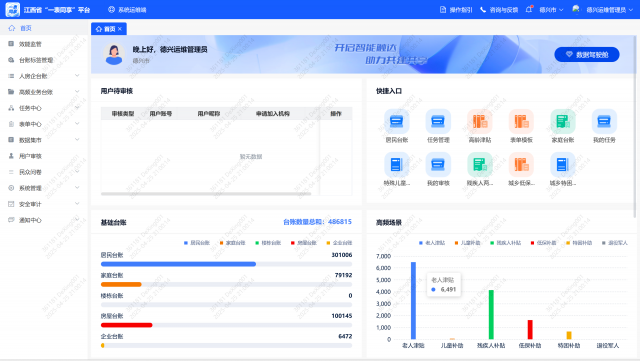
Task: Toggle 家庭台账 legend in 基础台账 chart
Action: (x=232, y=243)
